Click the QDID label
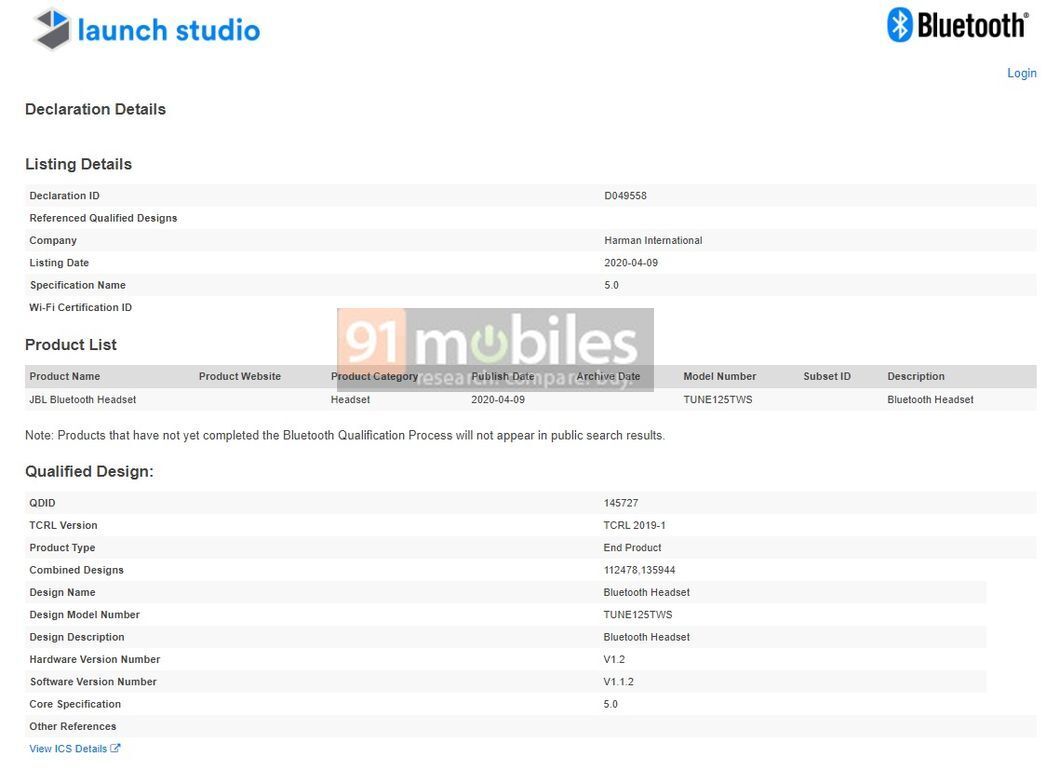1060x770 pixels. [x=42, y=504]
